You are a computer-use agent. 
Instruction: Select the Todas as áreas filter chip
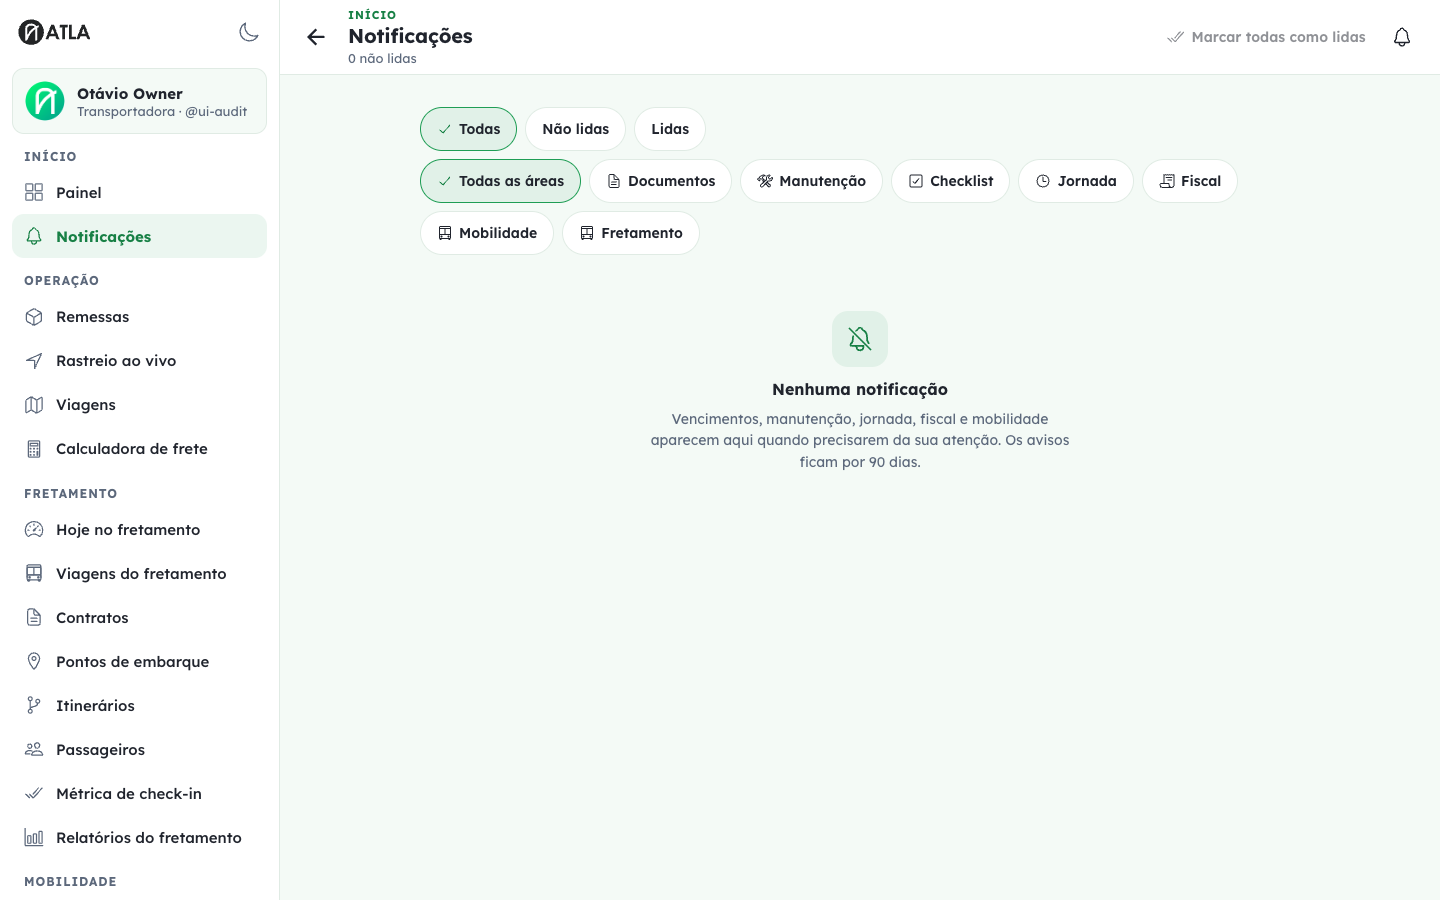click(500, 181)
